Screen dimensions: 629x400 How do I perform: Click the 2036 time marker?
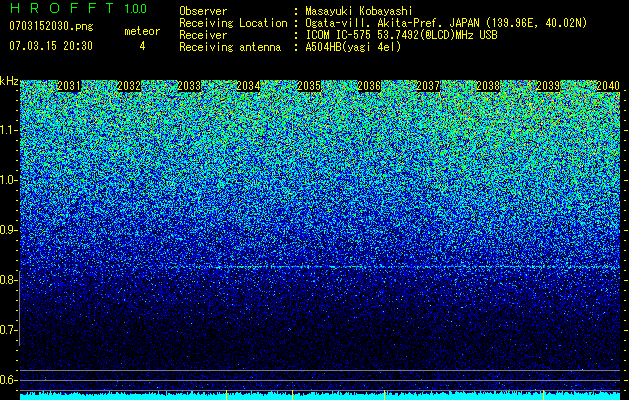(x=369, y=86)
